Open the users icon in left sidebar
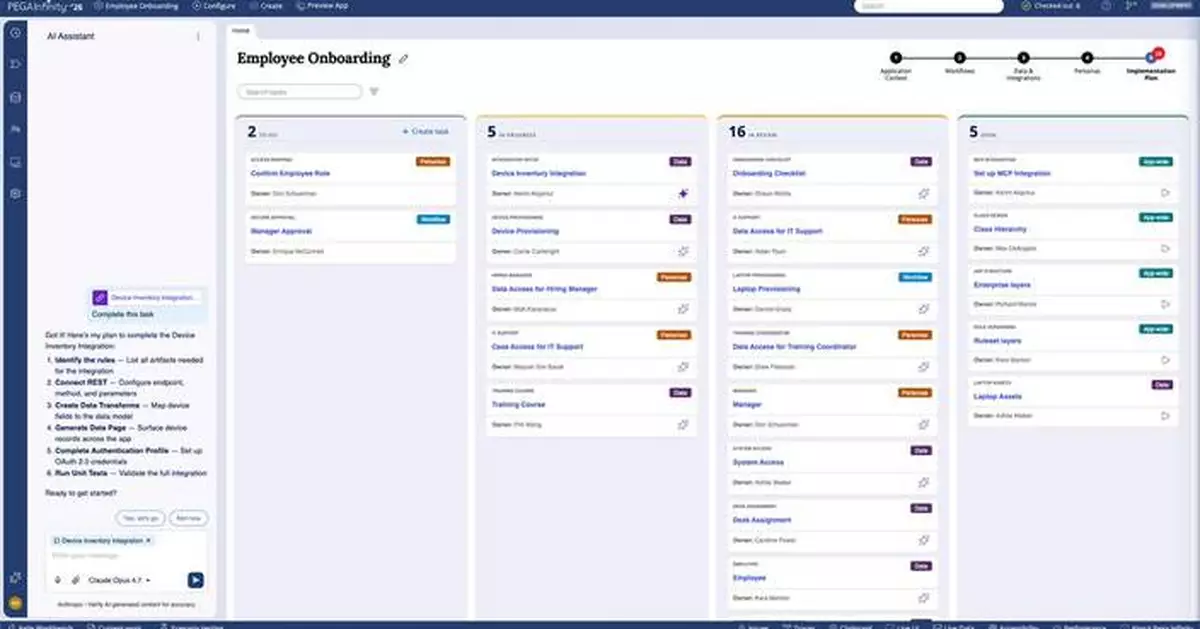The height and width of the screenshot is (629, 1200). tap(15, 129)
